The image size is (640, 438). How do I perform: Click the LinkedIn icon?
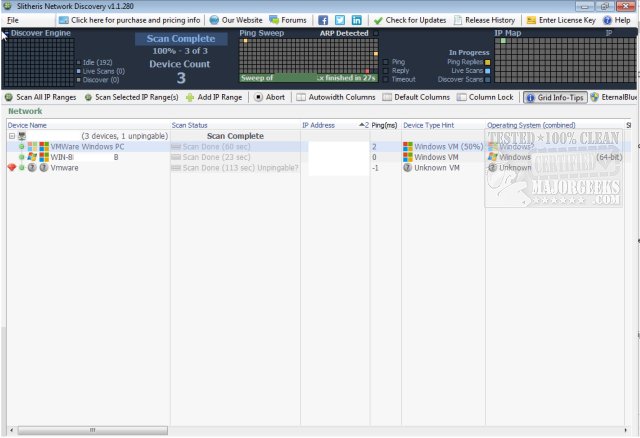pyautogui.click(x=356, y=20)
